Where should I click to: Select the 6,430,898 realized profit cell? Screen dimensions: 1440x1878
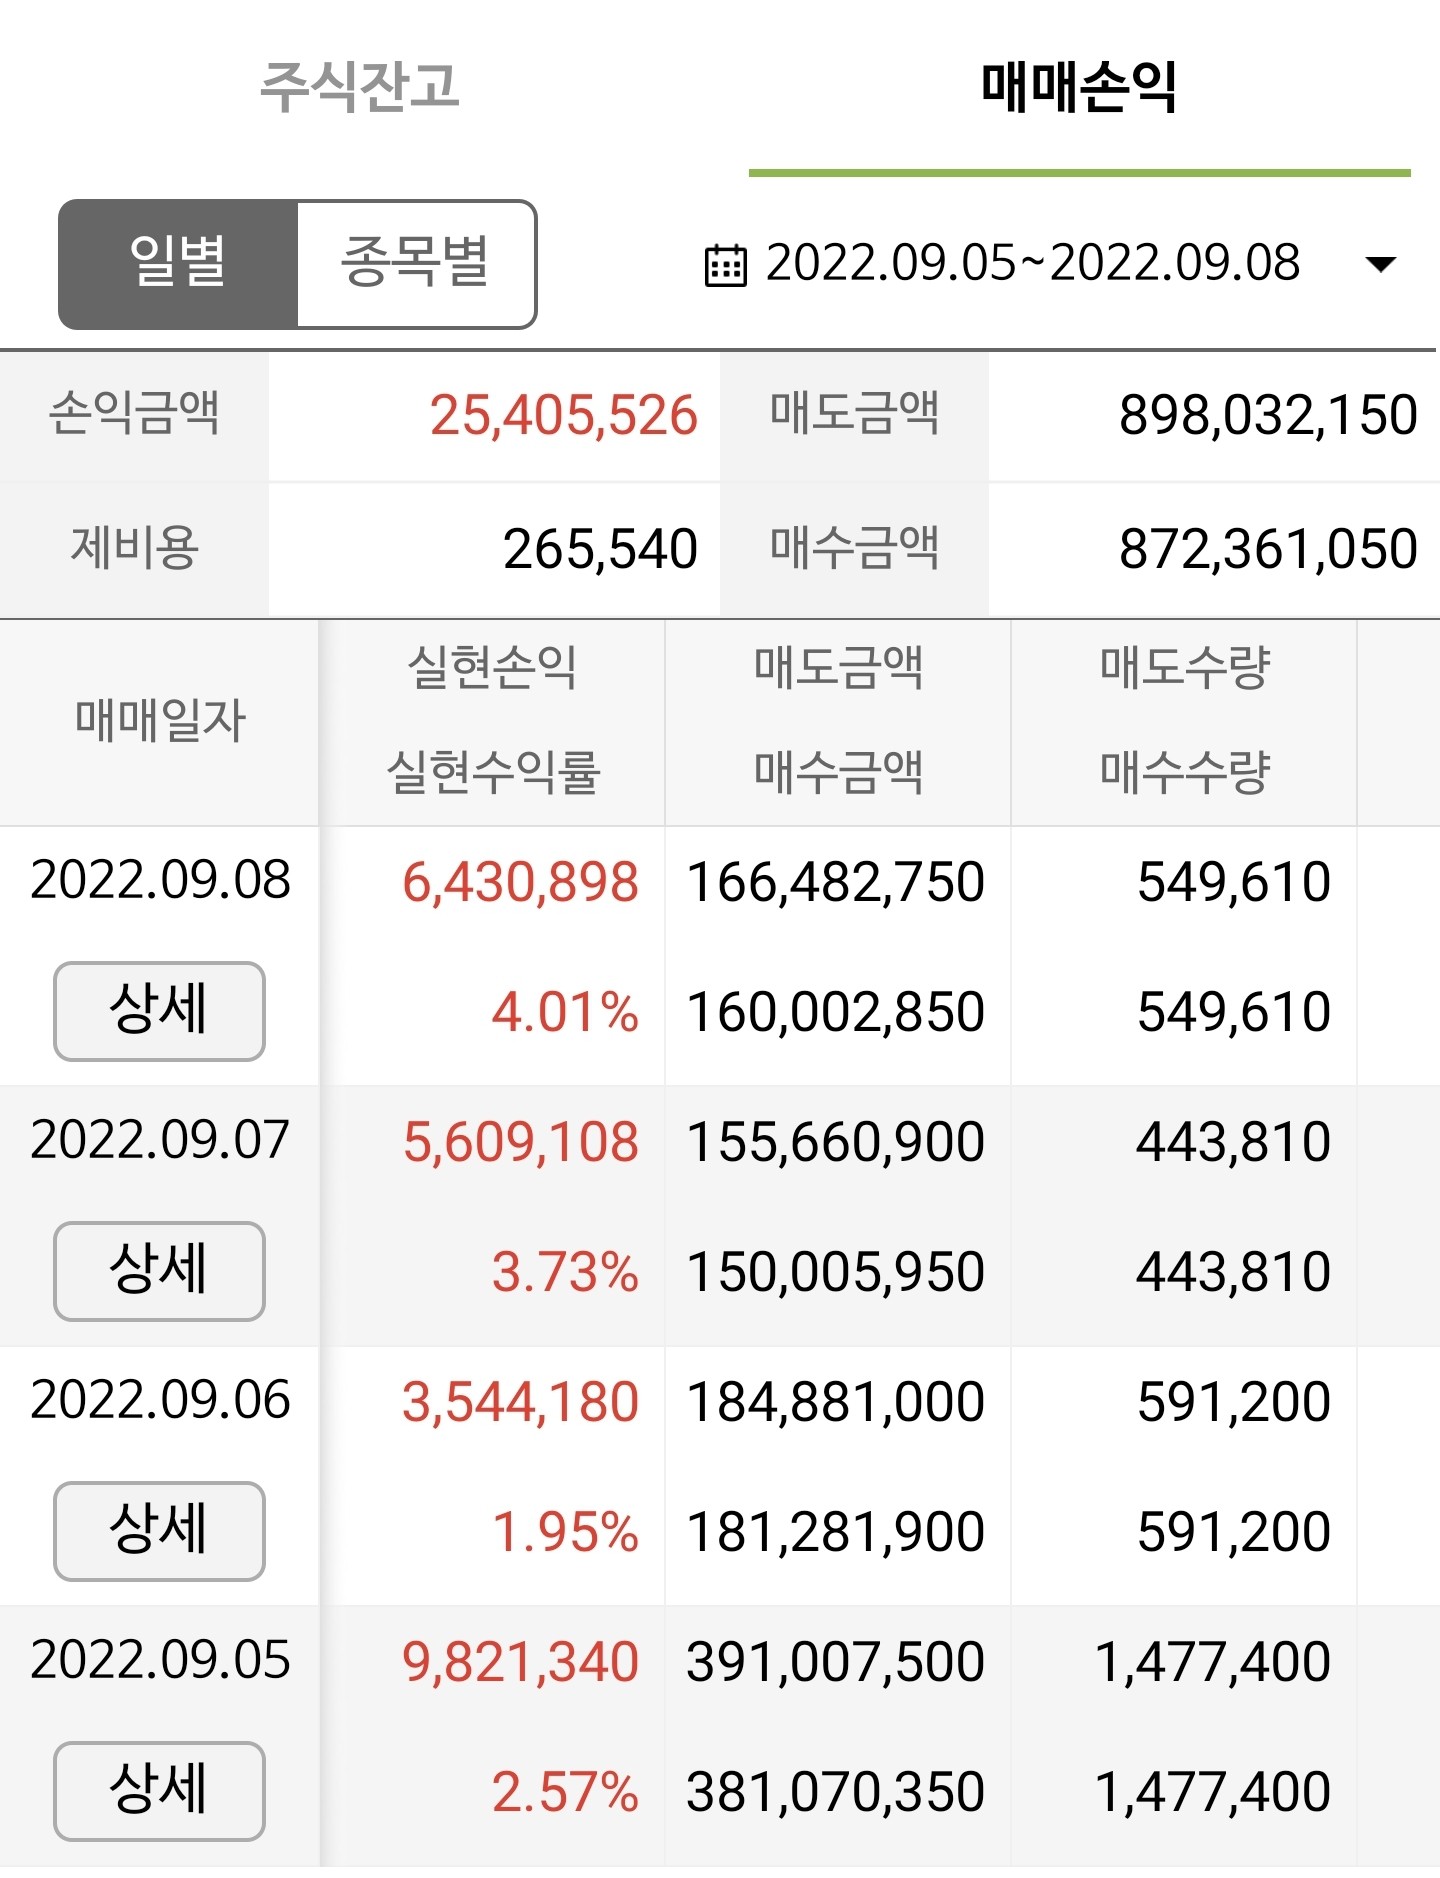[520, 883]
